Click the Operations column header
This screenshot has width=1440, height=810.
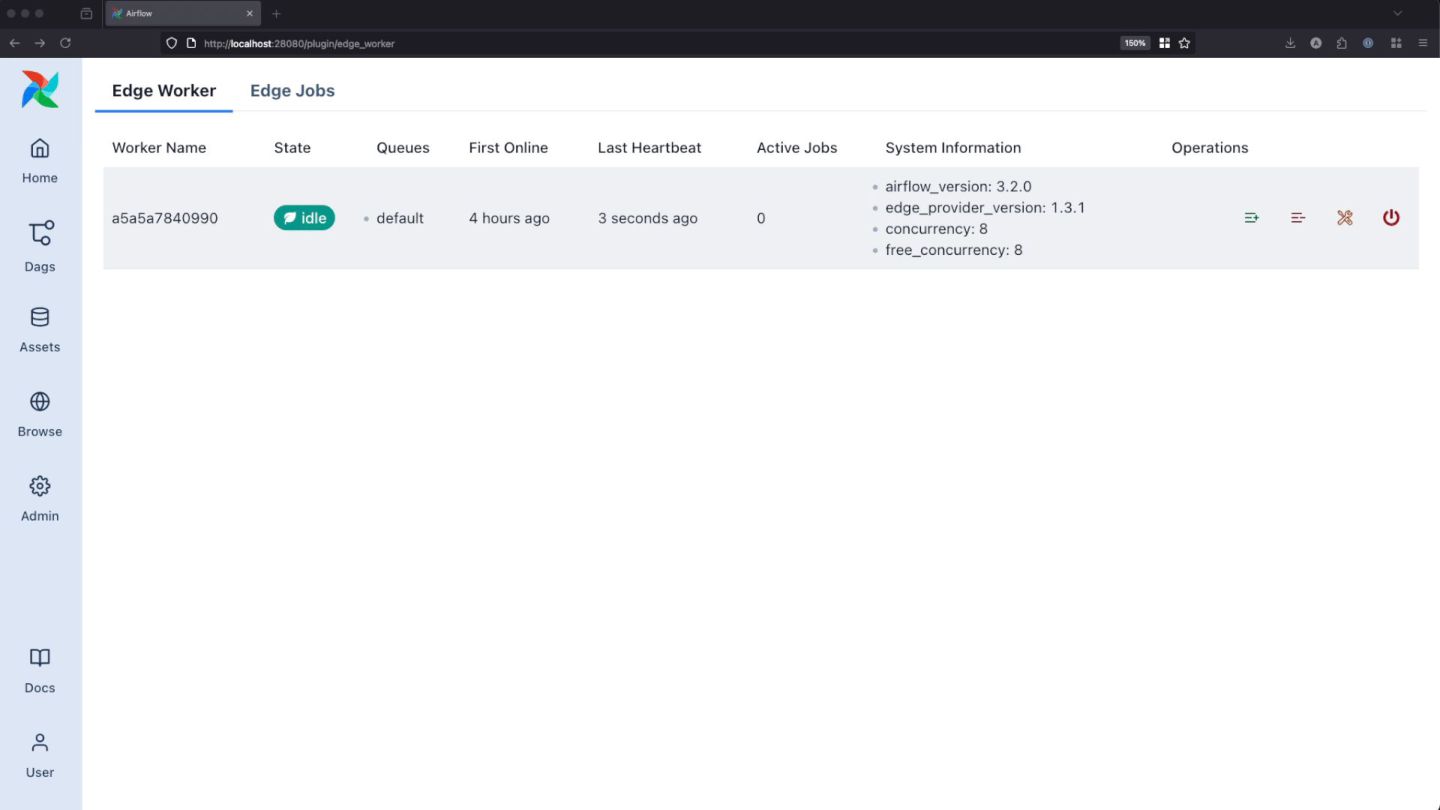[1210, 147]
